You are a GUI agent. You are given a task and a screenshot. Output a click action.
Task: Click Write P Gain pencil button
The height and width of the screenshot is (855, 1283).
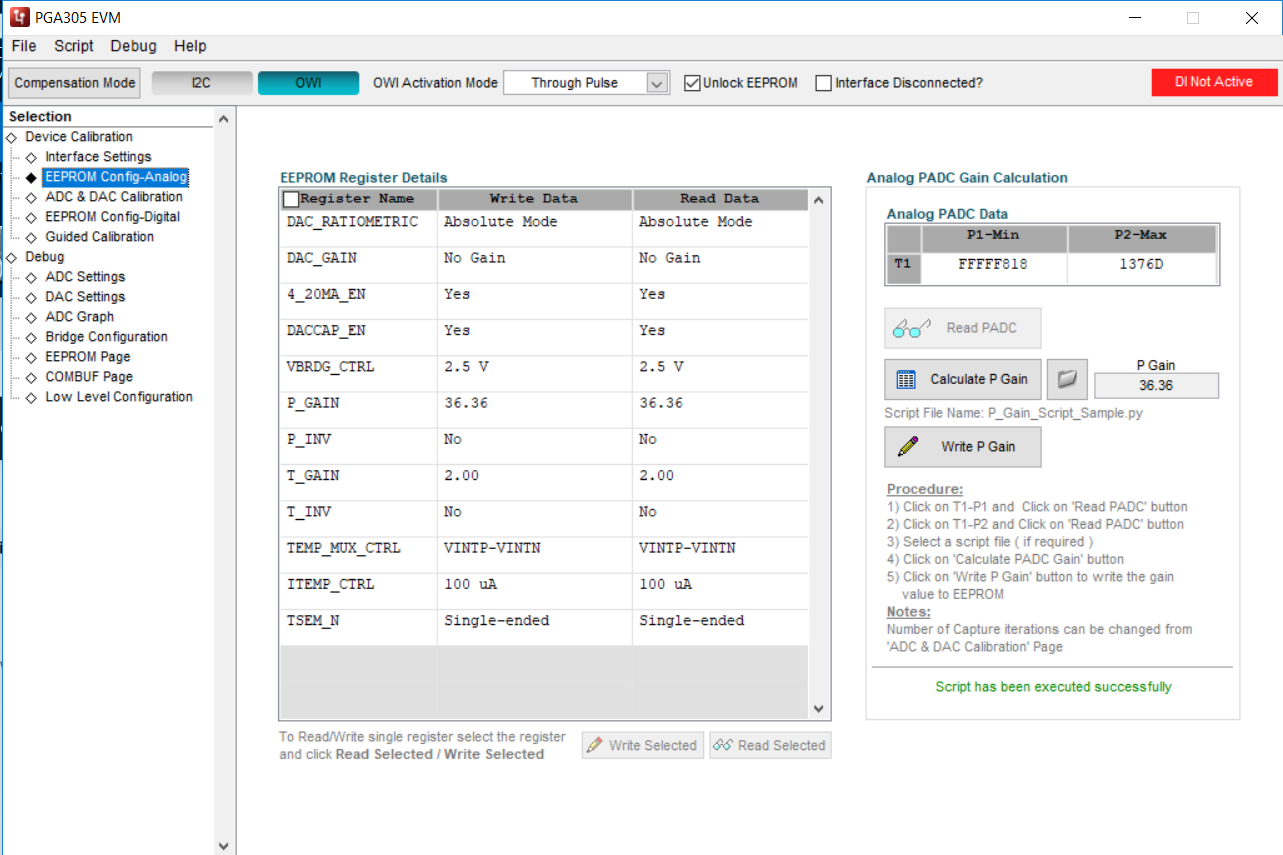click(x=963, y=447)
